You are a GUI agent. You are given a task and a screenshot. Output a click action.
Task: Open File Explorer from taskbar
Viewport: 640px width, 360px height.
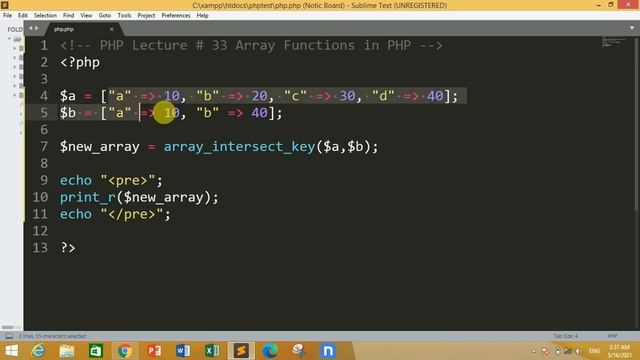tap(67, 351)
